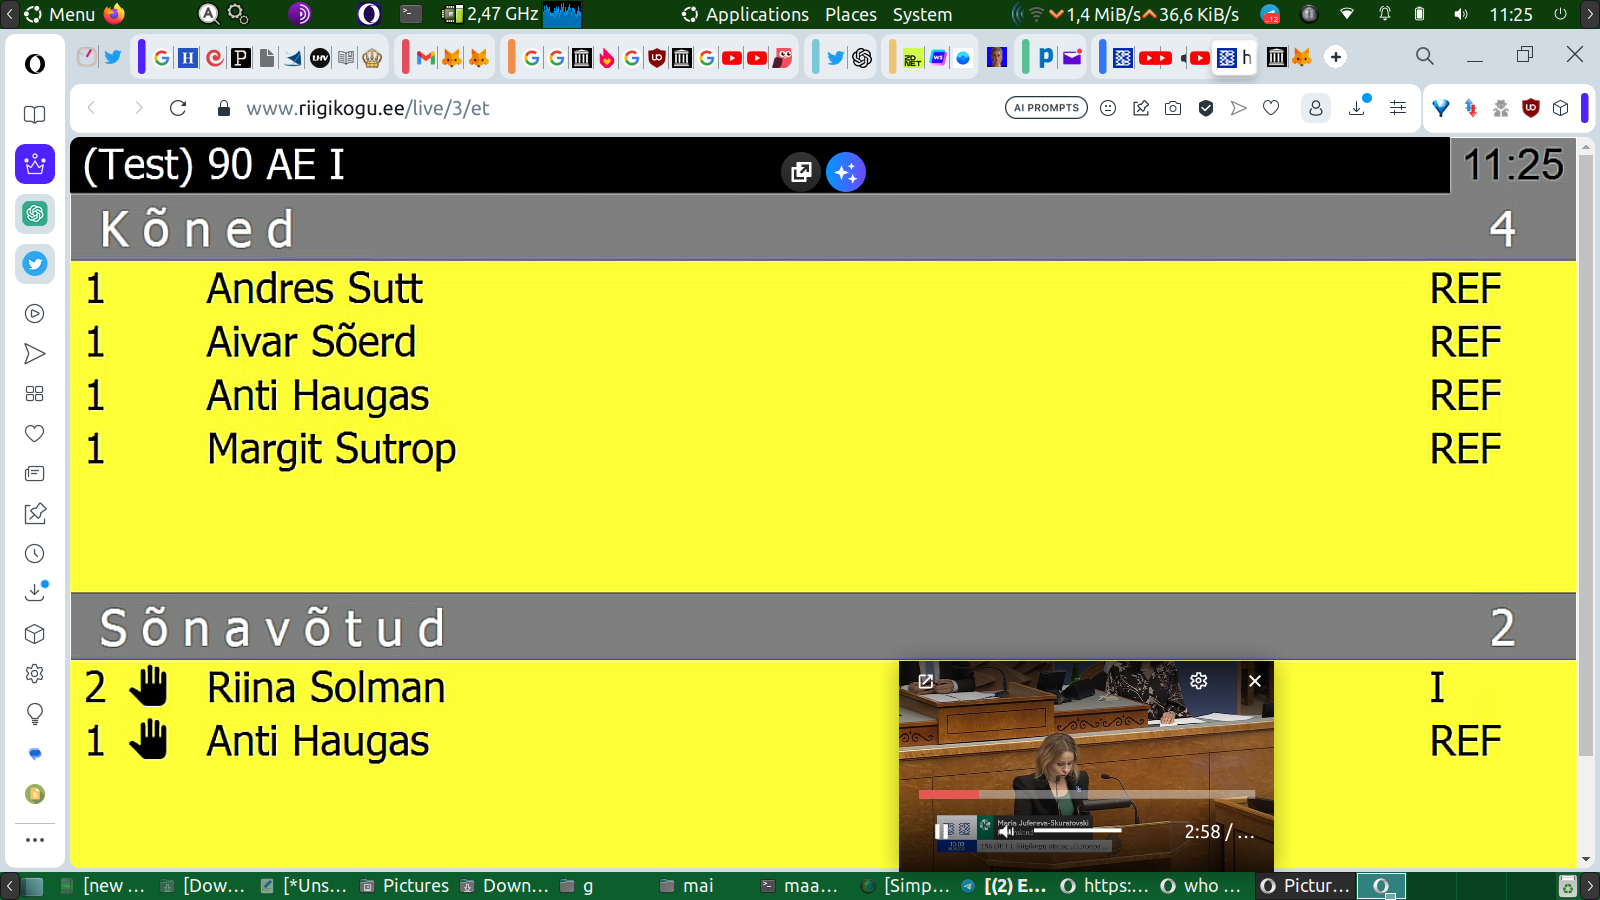Open Downloads in the sidebar
The height and width of the screenshot is (900, 1600).
[35, 592]
